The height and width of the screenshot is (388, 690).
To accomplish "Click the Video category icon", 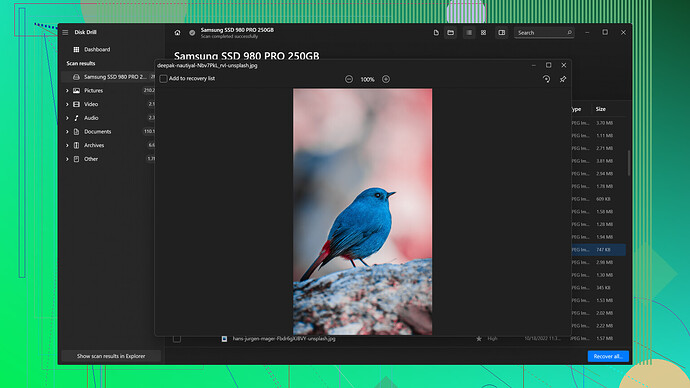I will click(77, 104).
